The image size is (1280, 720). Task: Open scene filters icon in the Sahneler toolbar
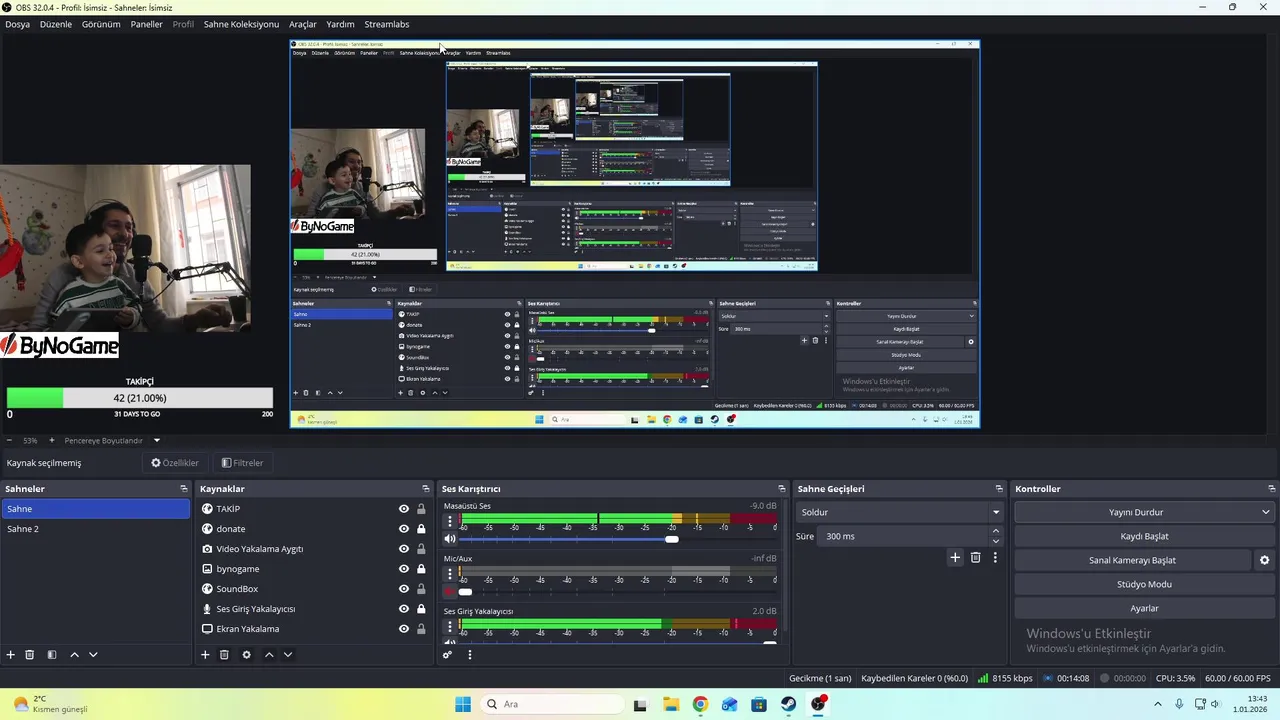[52, 655]
